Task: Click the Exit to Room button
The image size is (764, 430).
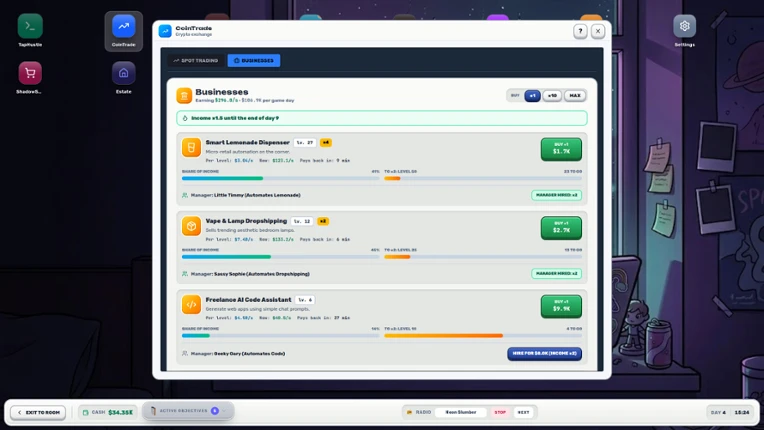Action: (x=38, y=412)
